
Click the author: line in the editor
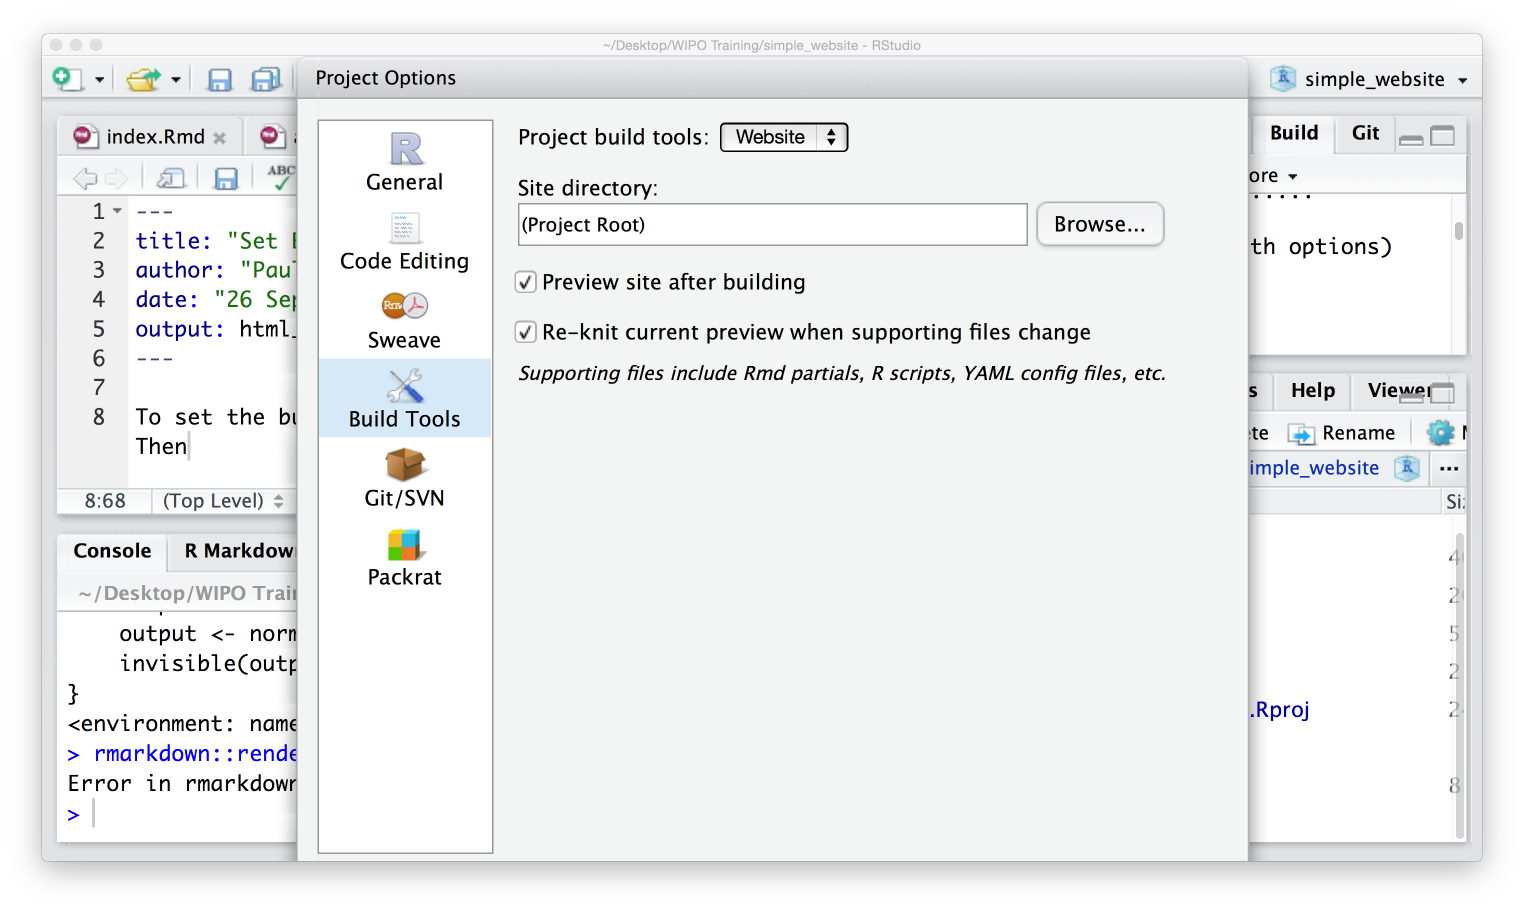pos(216,270)
